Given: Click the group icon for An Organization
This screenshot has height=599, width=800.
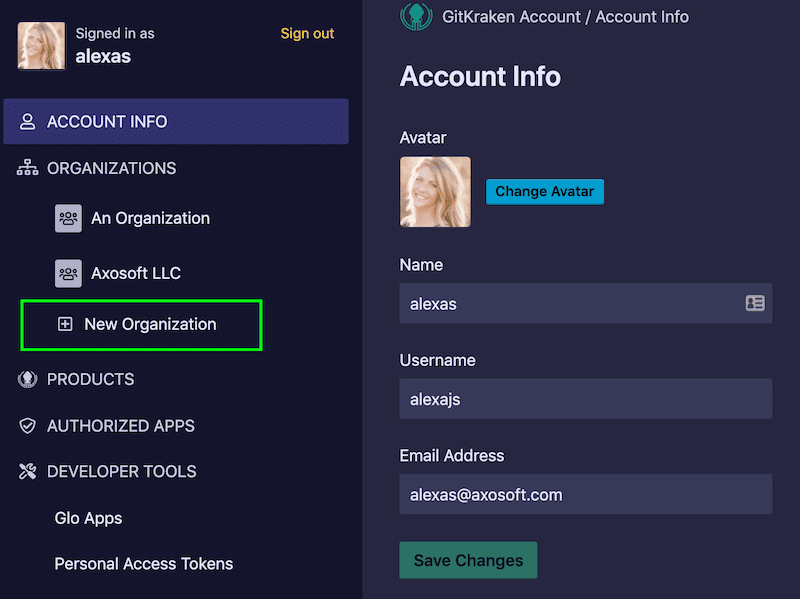Looking at the screenshot, I should (68, 218).
